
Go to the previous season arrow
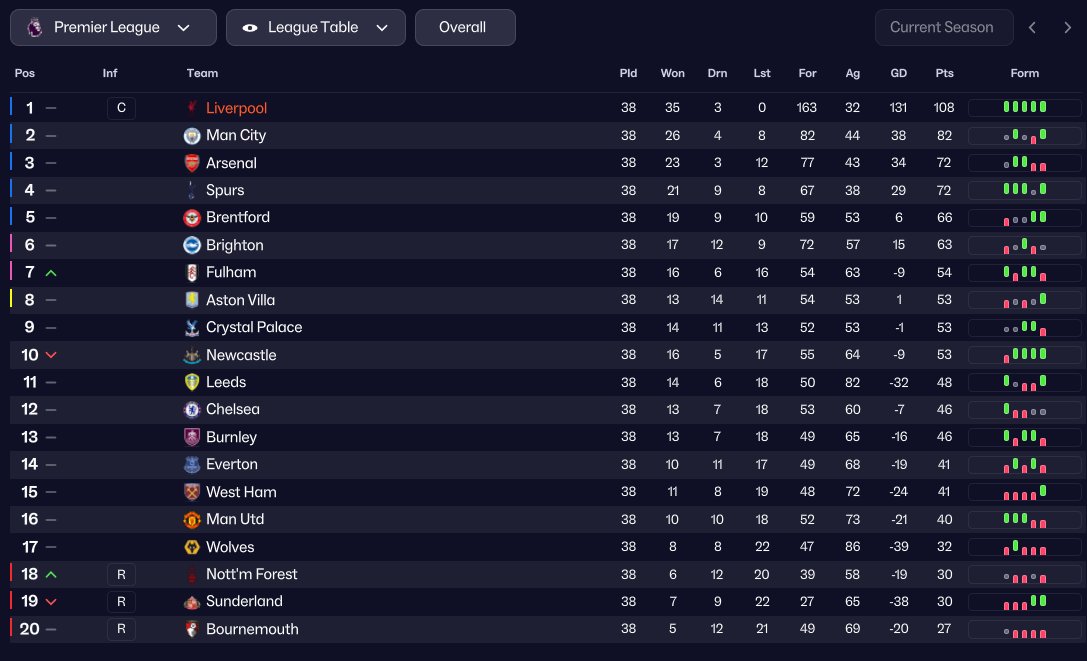tap(1033, 28)
